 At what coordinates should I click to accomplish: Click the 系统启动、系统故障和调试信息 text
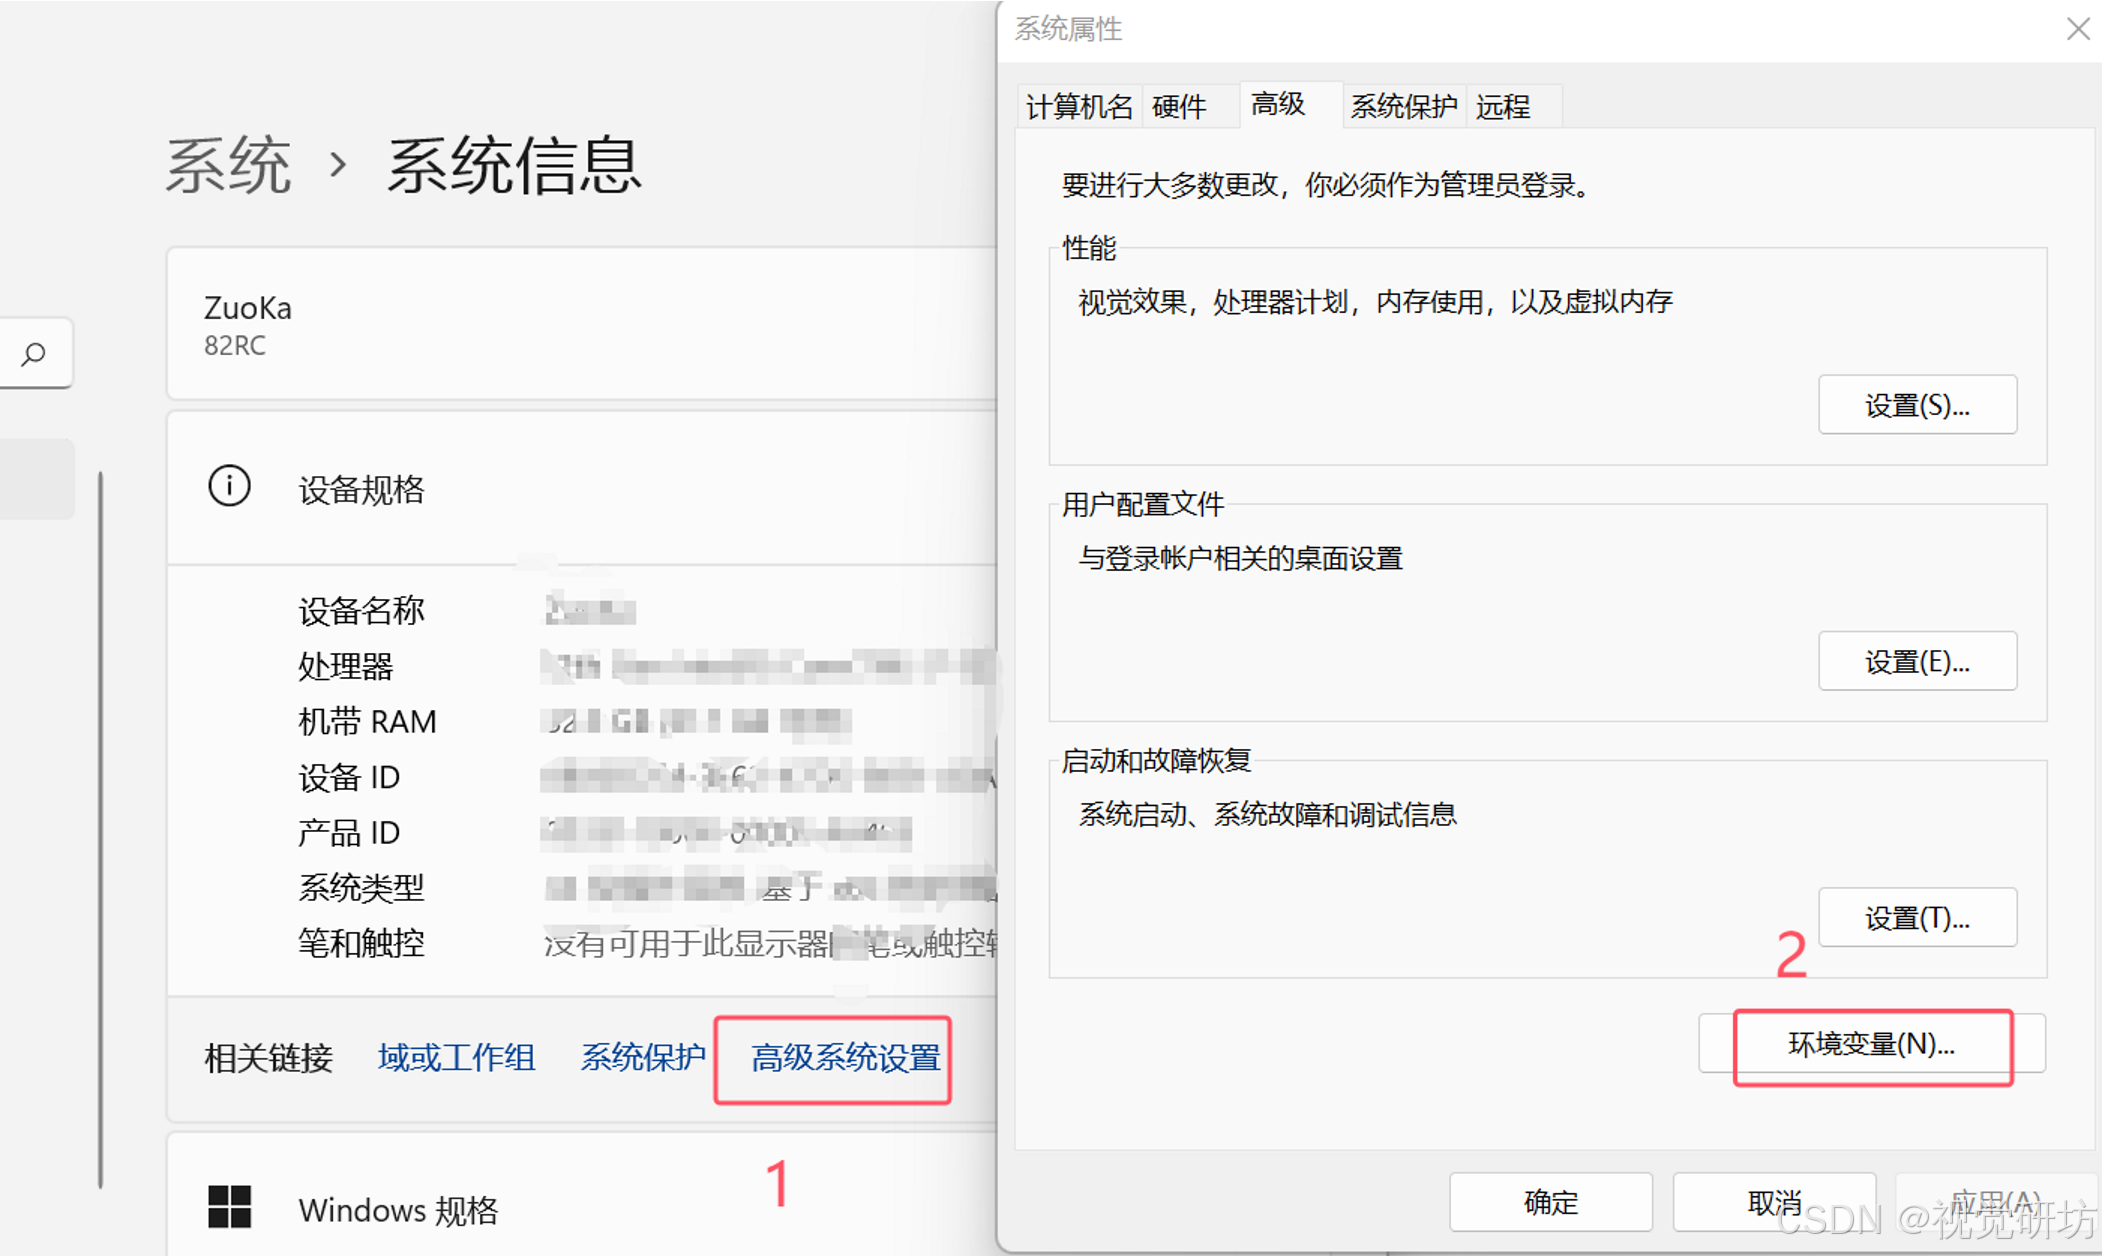(x=1268, y=815)
